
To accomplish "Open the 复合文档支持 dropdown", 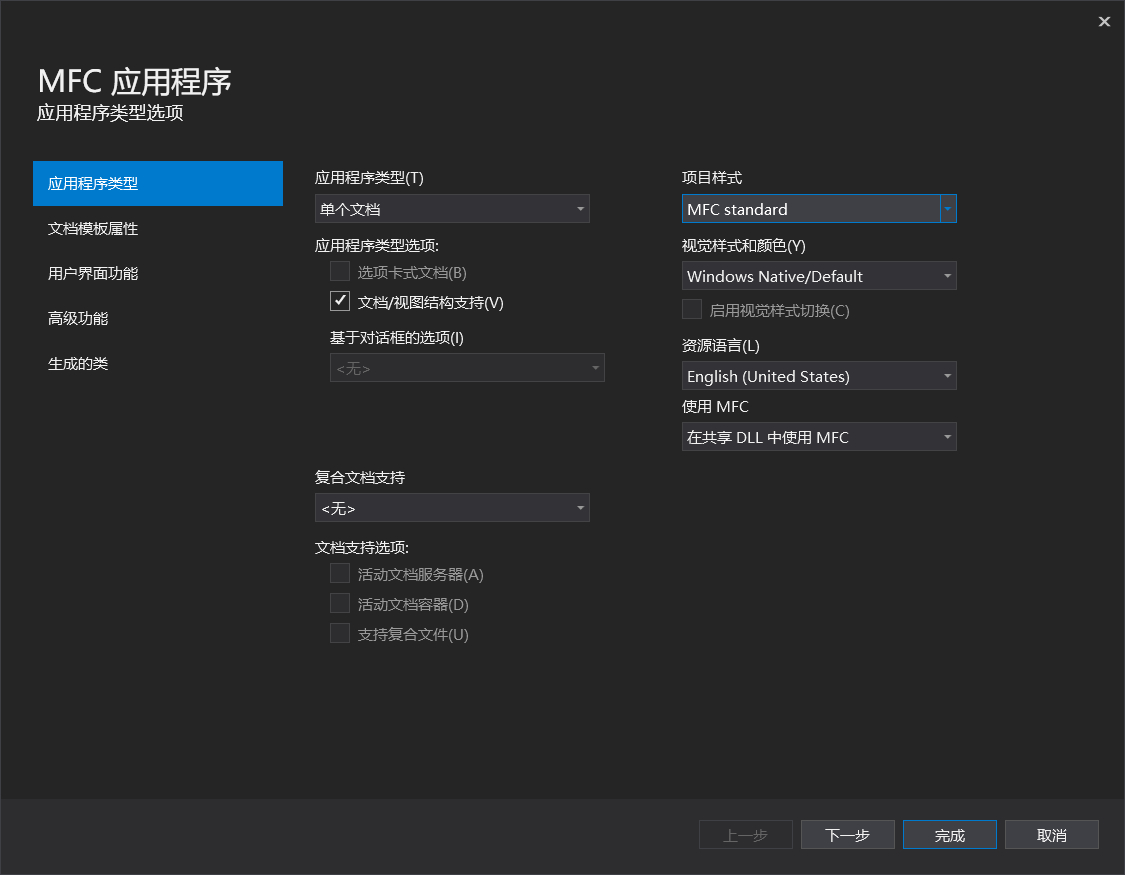I will (452, 507).
